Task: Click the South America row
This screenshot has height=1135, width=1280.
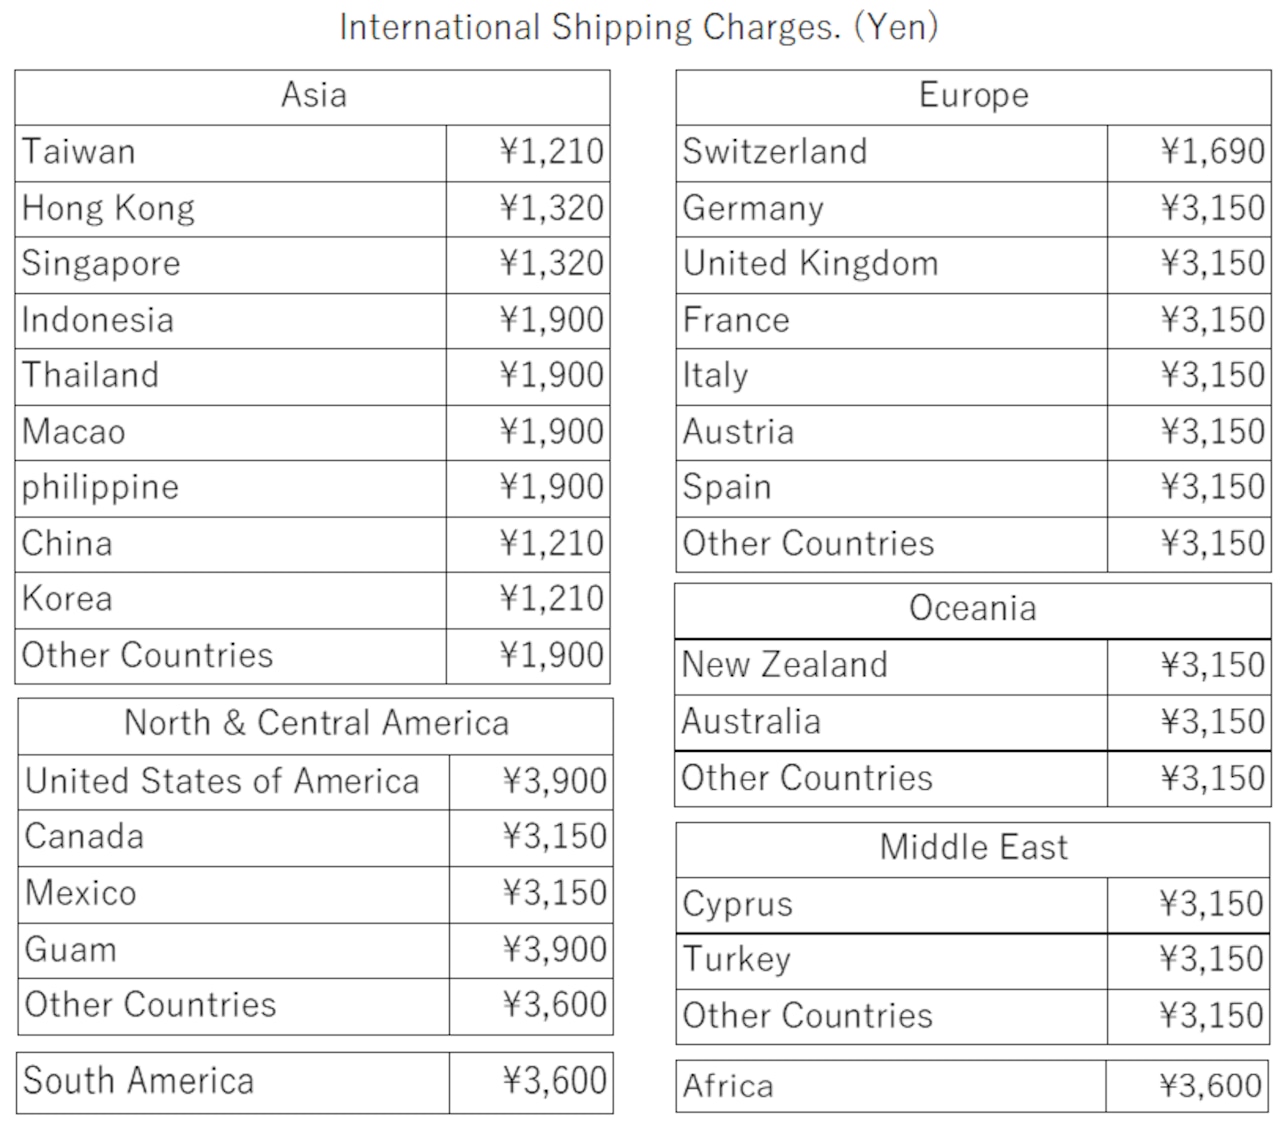Action: point(315,1082)
